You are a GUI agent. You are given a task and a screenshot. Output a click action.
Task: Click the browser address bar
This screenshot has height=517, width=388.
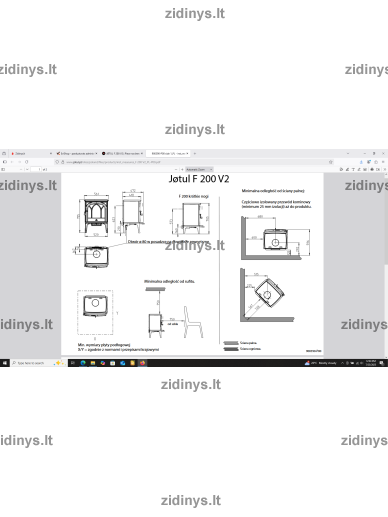pos(193,162)
